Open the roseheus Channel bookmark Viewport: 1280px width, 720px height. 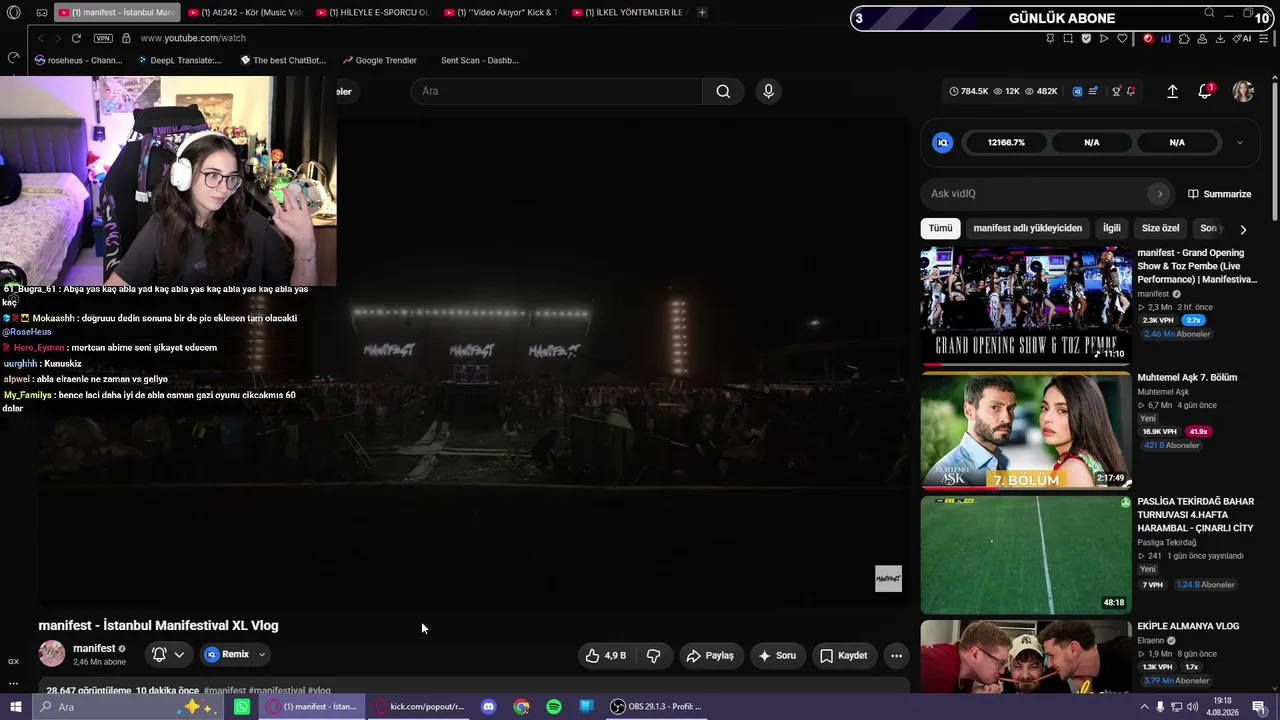click(x=78, y=60)
